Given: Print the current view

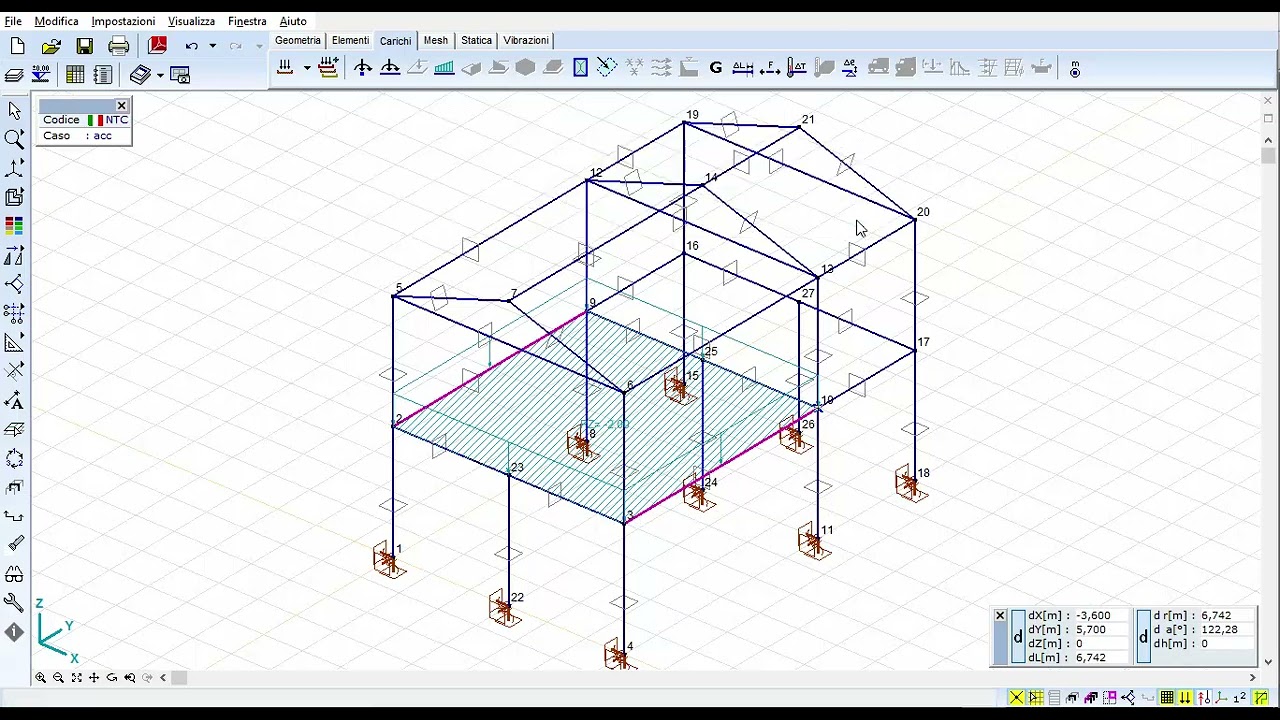Looking at the screenshot, I should [x=119, y=46].
